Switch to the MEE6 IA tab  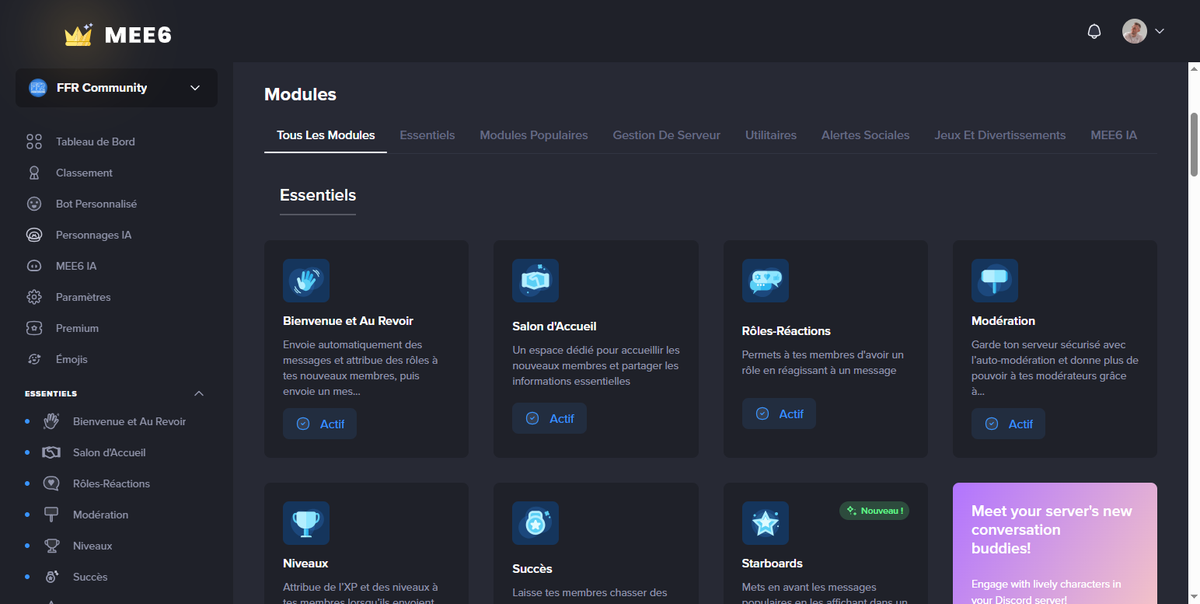point(1114,135)
